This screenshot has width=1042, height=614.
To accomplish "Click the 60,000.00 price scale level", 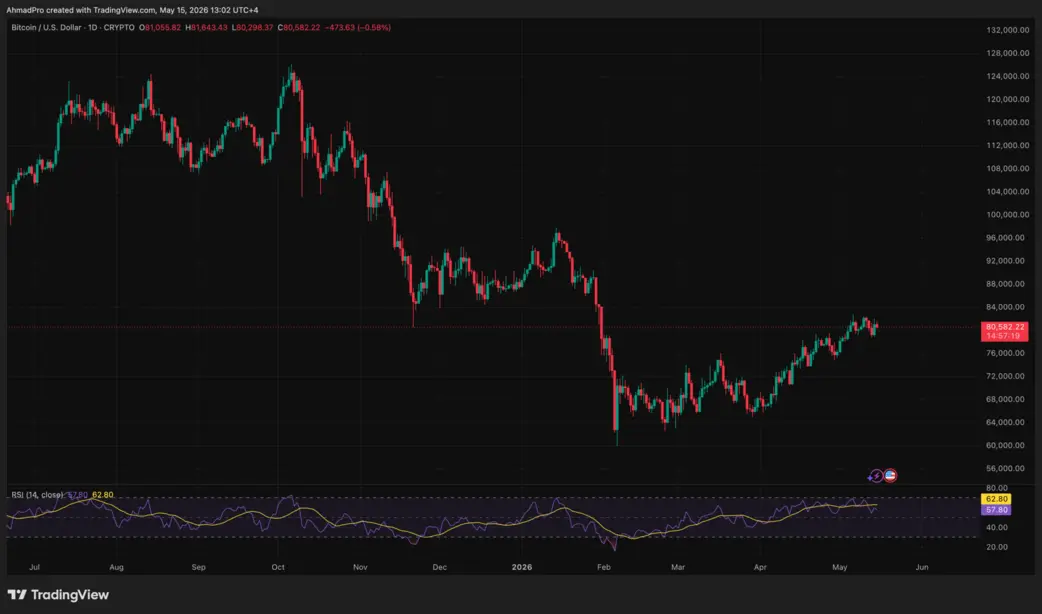I will click(1009, 445).
